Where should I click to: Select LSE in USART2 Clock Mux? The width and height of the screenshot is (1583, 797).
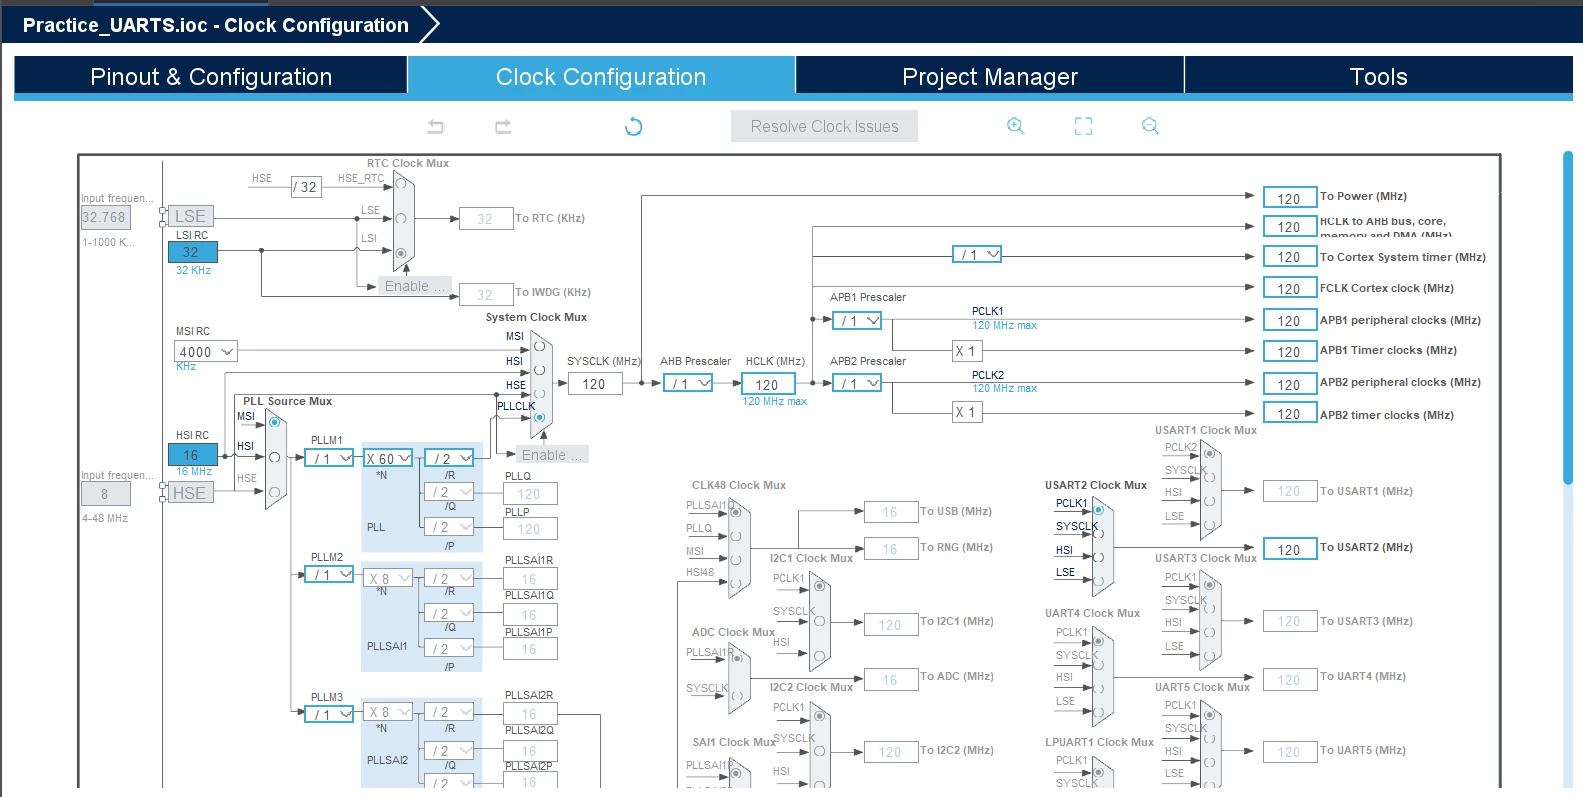1098,580
